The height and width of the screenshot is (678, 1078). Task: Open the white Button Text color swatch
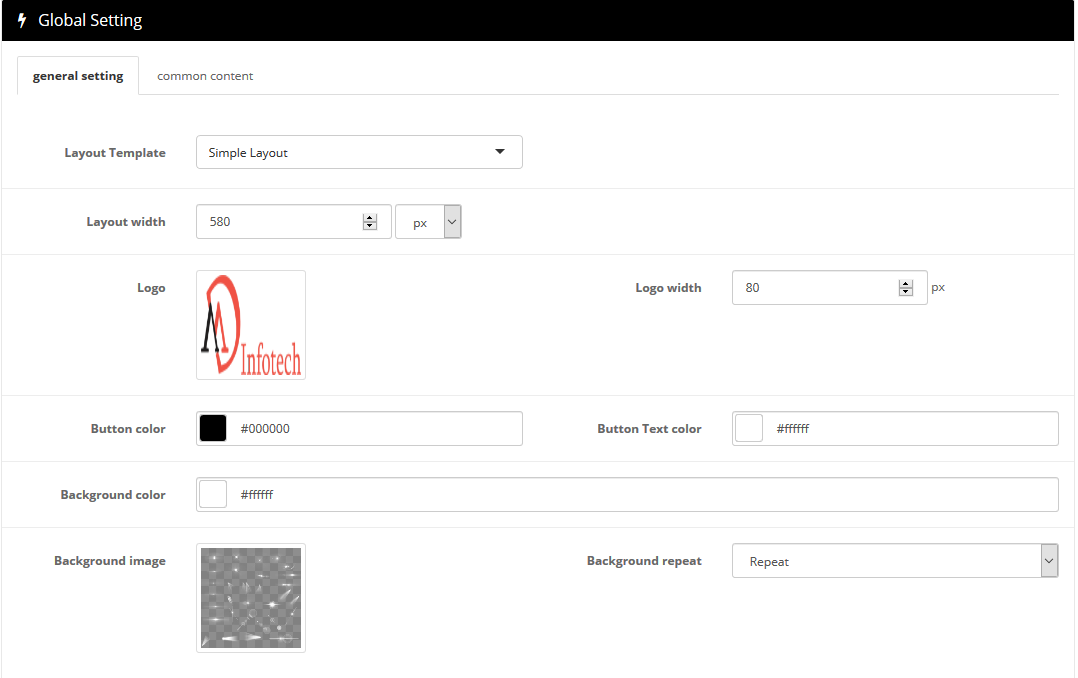point(749,428)
